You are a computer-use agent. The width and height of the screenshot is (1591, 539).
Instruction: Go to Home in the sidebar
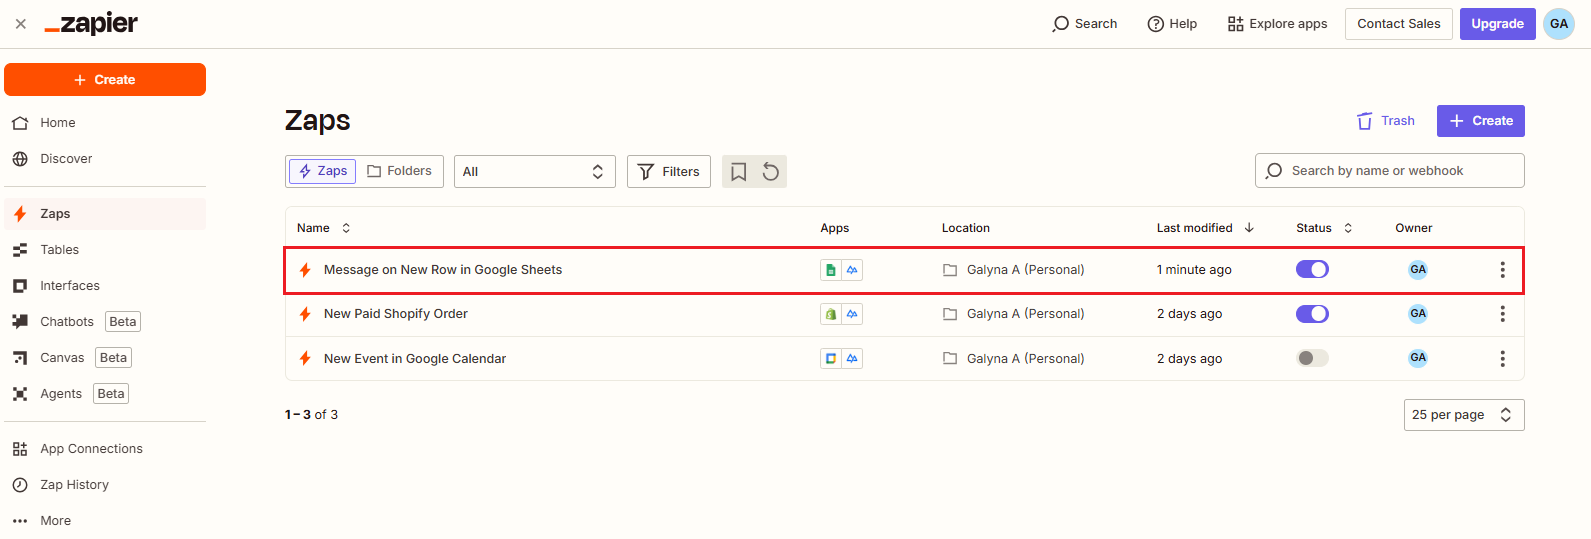(x=105, y=123)
